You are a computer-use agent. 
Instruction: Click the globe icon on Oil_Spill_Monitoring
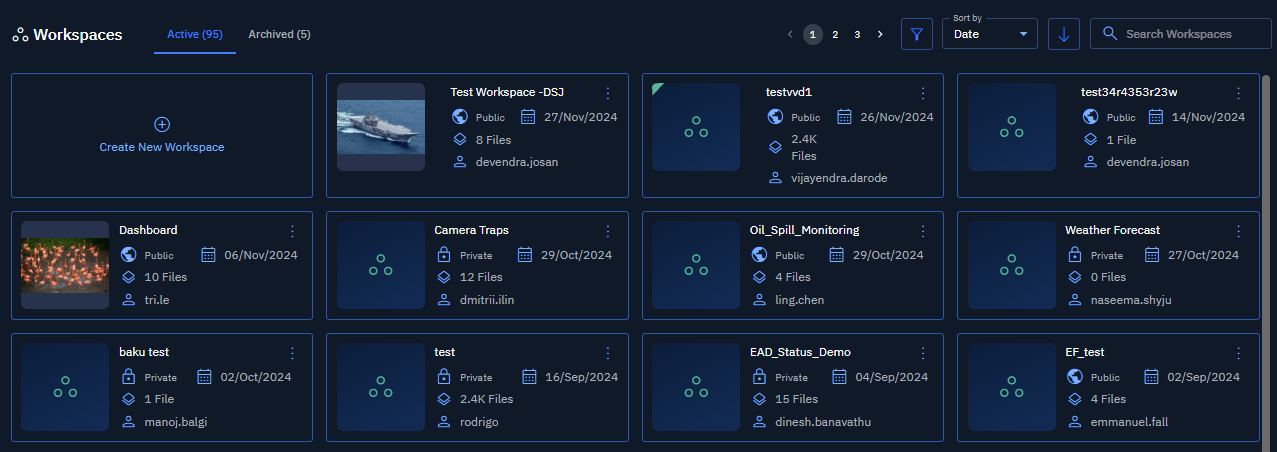tap(759, 255)
